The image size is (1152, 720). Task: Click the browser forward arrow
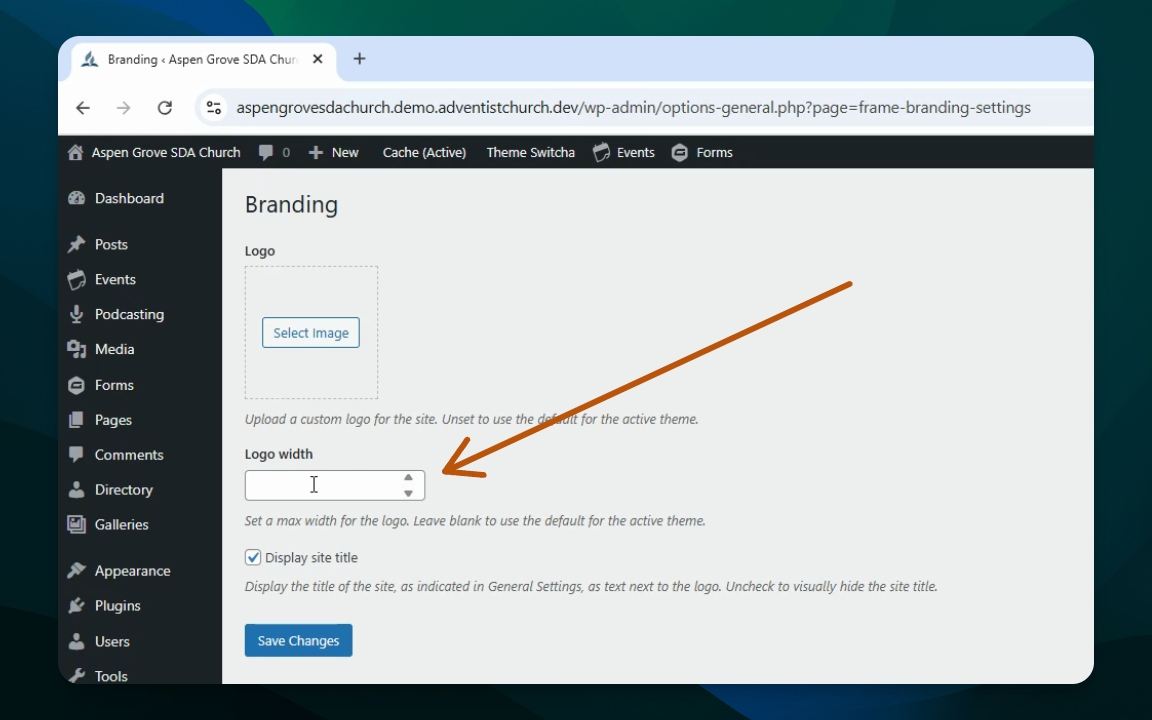tap(123, 108)
